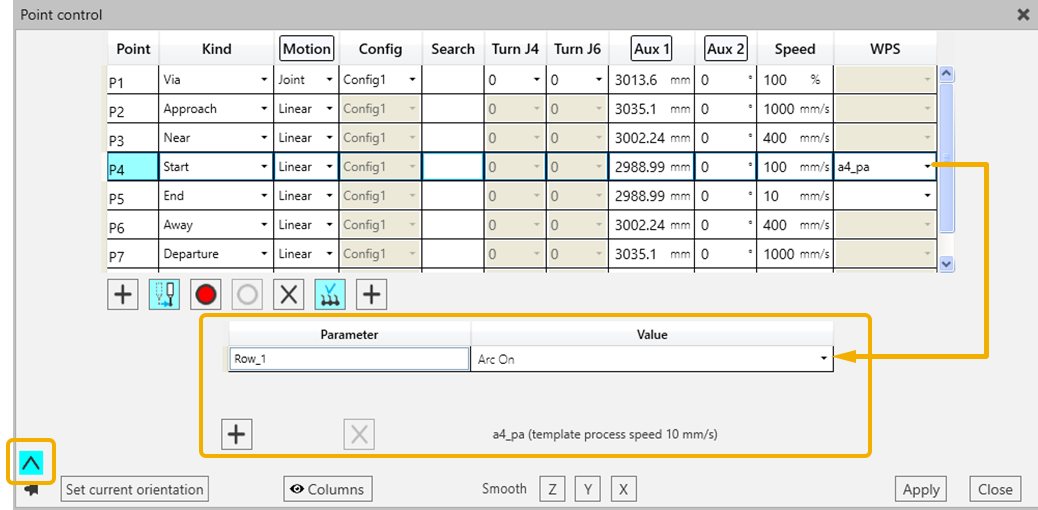Toggle the Smooth Y button

tap(588, 489)
